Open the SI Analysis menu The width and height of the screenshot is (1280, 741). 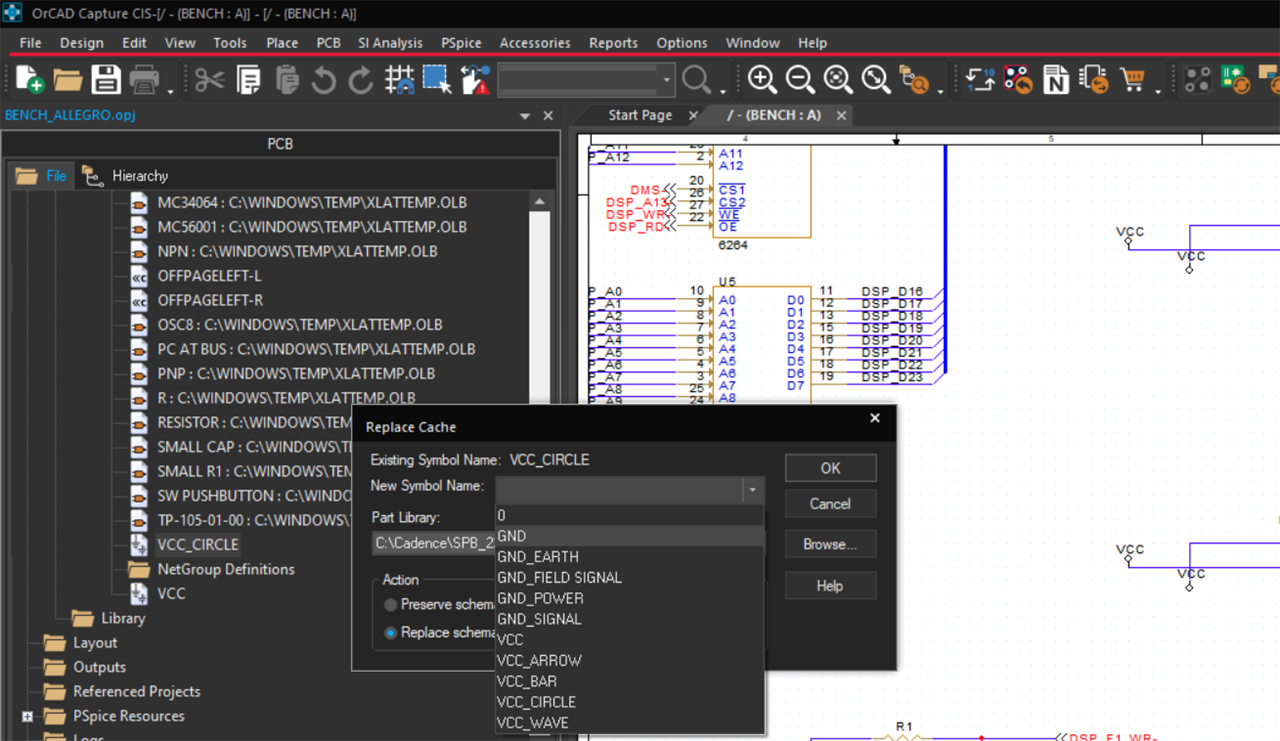390,43
